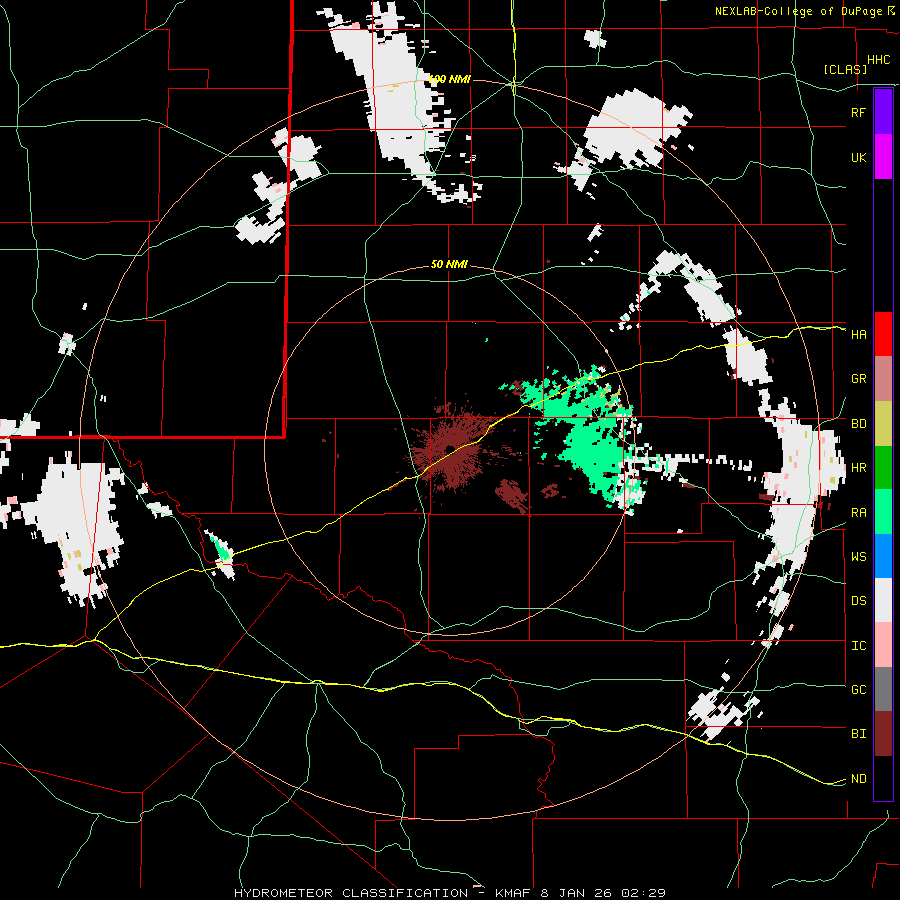Screen dimensions: 900x900
Task: Click the KMAF radar site identifier
Action: [x=514, y=893]
